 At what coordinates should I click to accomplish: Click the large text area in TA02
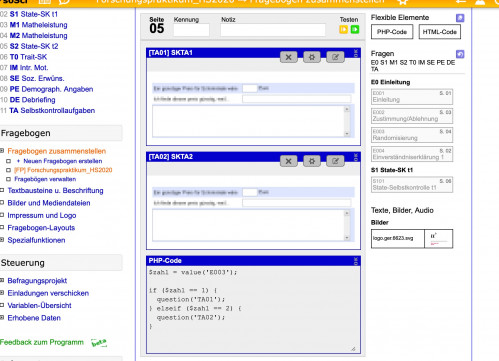[x=251, y=225]
